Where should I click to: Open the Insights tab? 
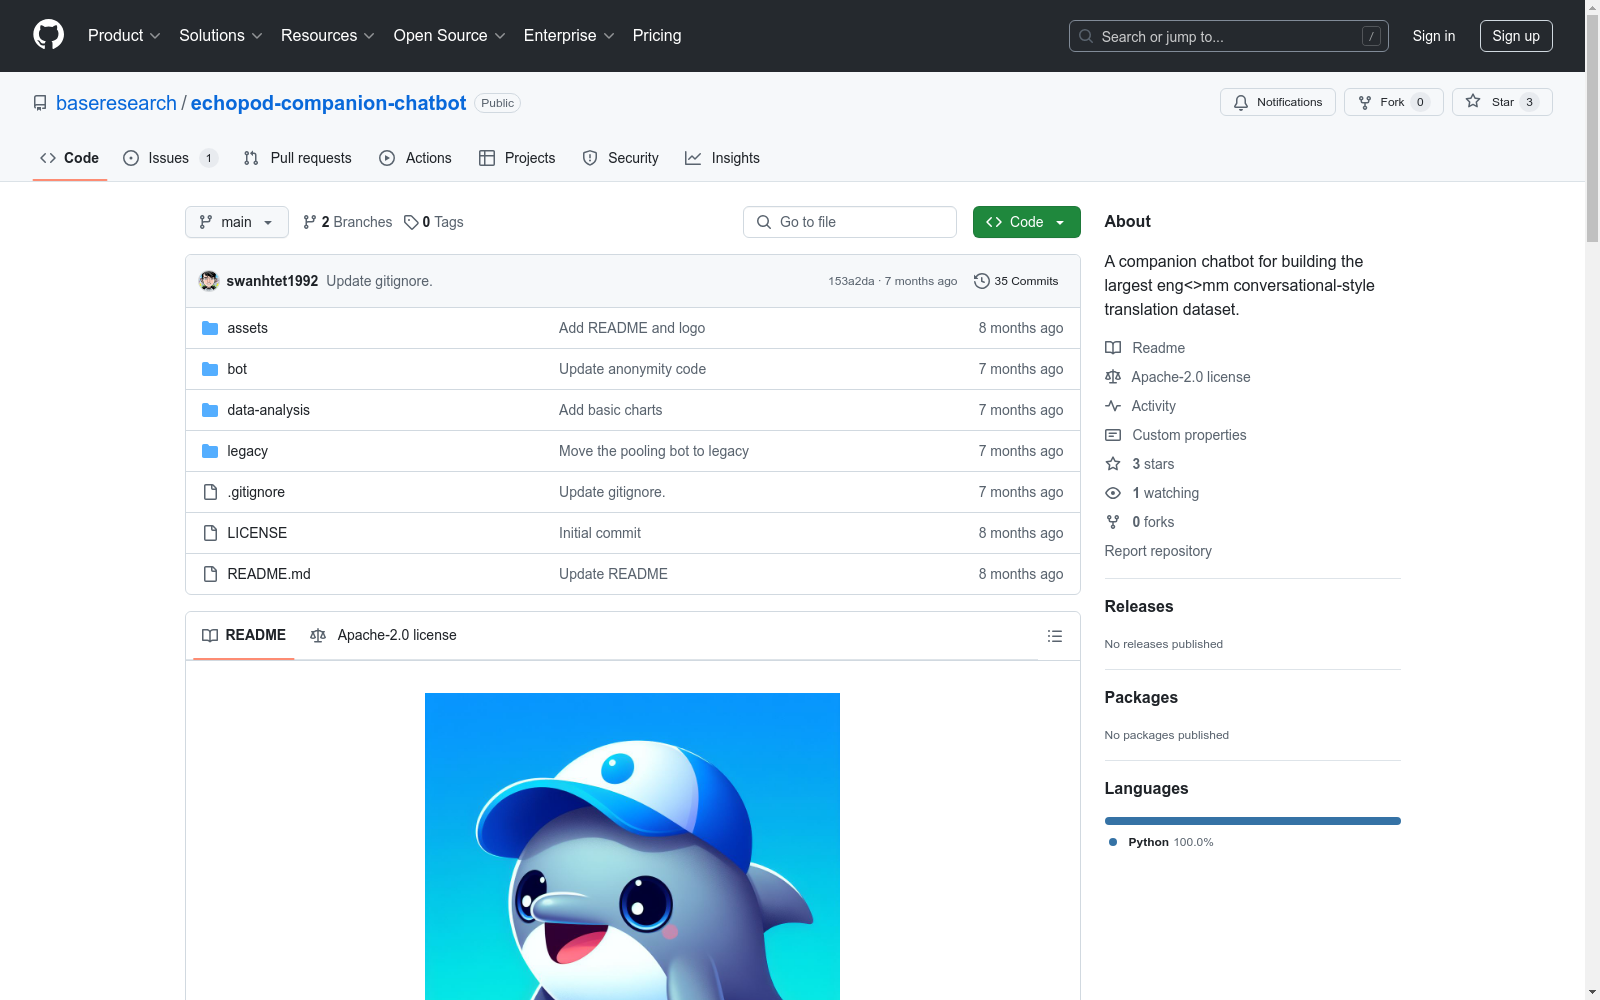[x=722, y=158]
